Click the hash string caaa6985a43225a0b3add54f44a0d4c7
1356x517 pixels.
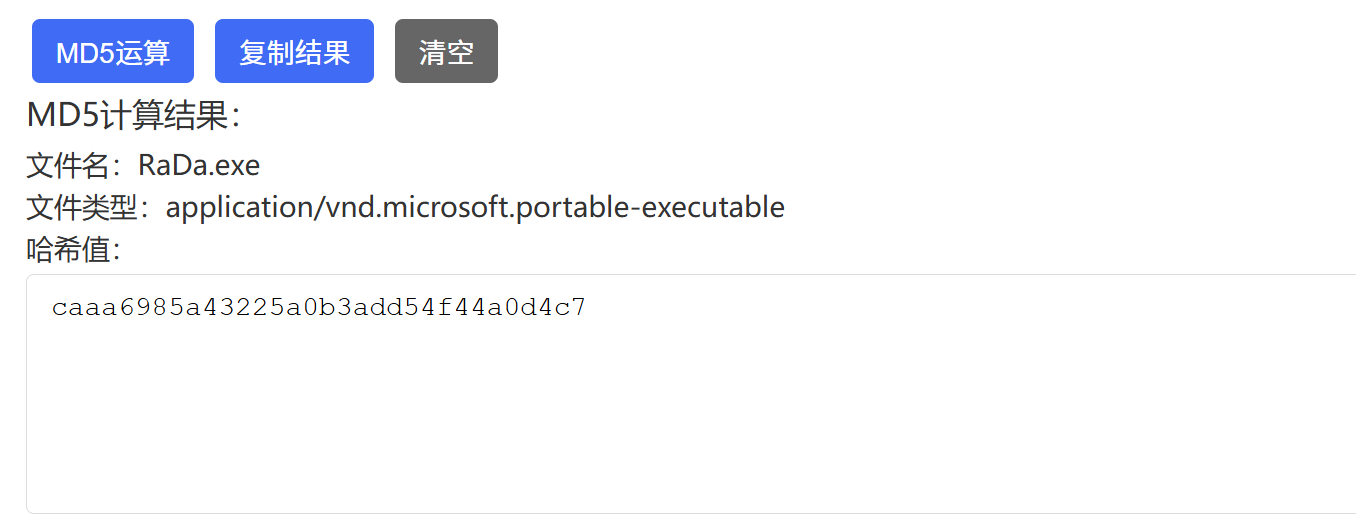(x=319, y=308)
